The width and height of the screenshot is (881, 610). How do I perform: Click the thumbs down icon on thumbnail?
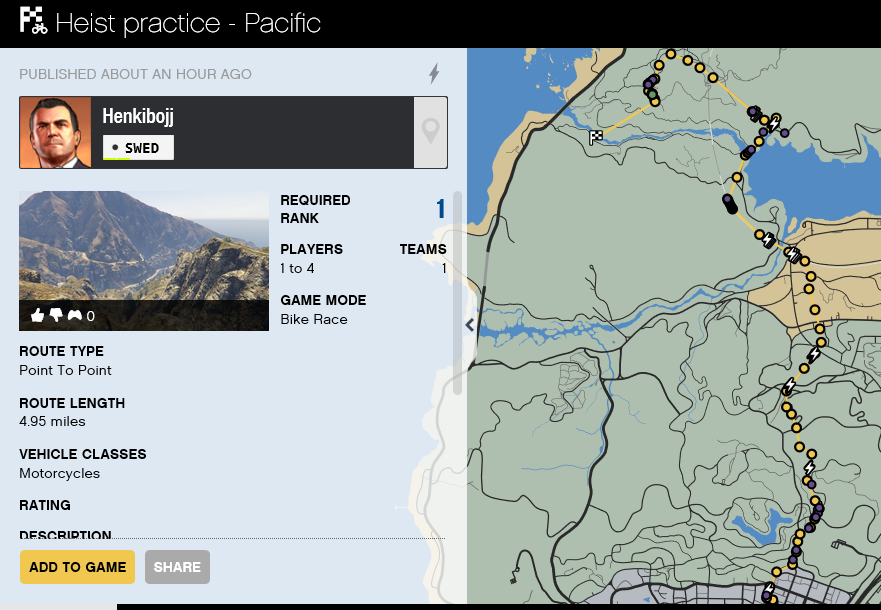tap(56, 315)
